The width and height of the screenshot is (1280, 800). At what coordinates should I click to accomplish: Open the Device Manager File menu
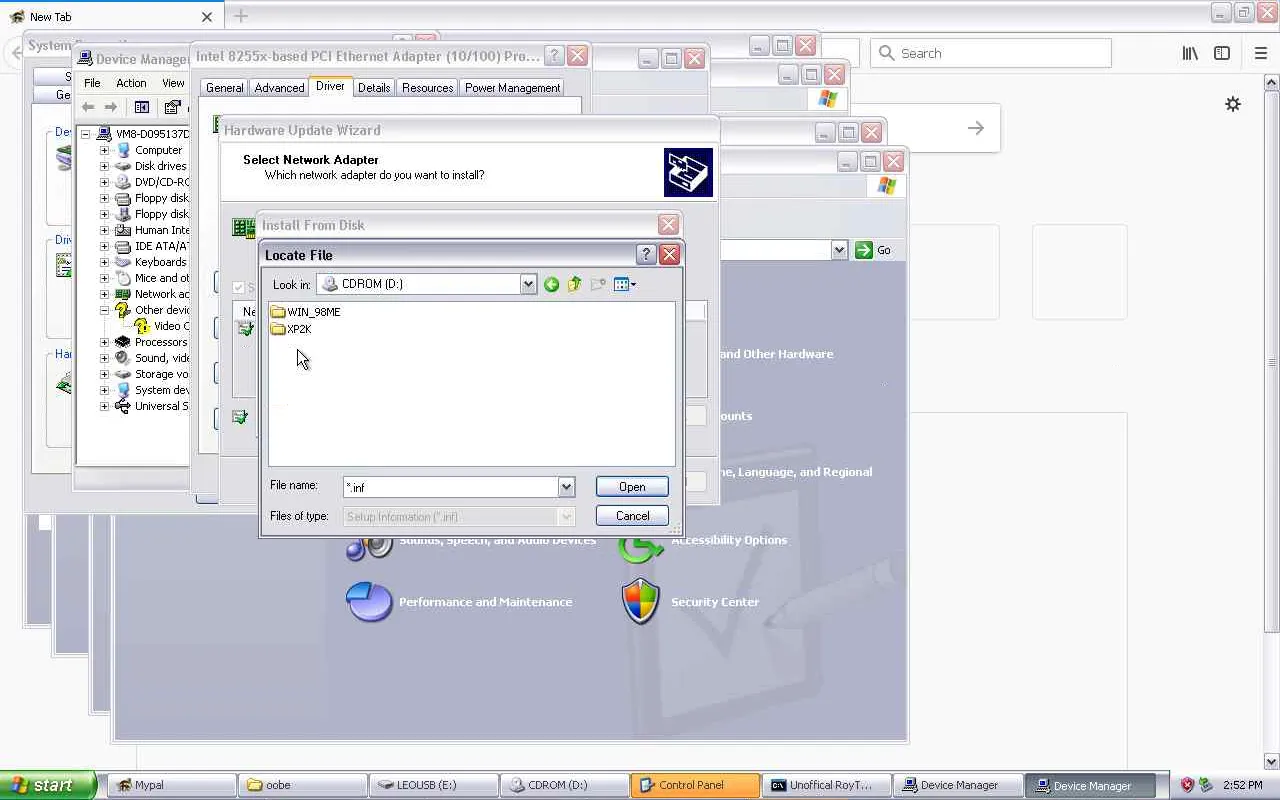point(92,83)
